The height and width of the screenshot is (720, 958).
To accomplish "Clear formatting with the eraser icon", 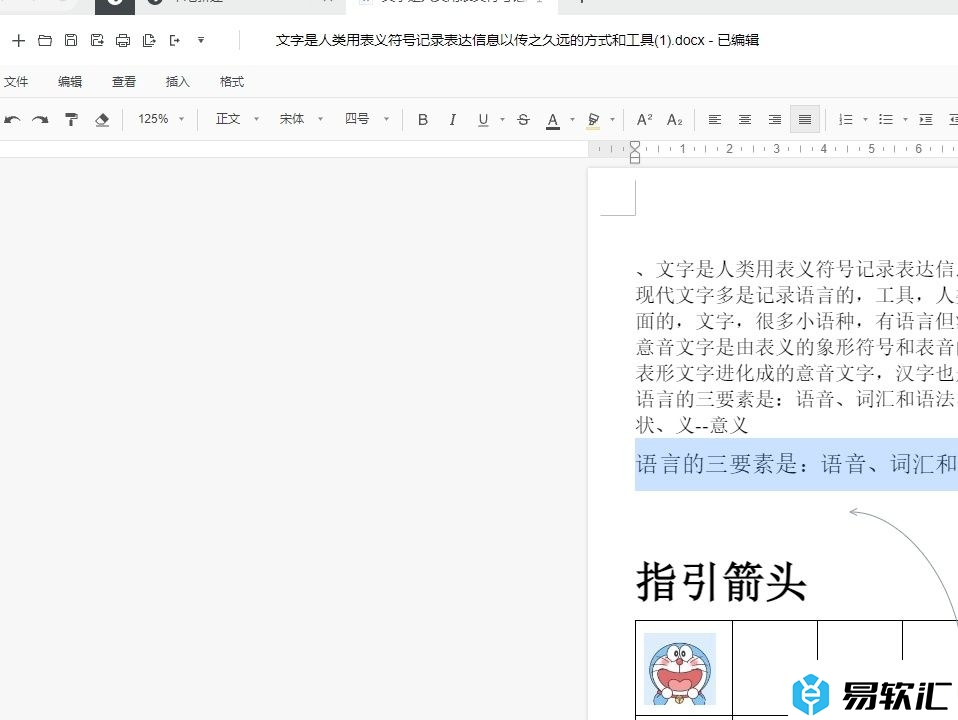I will [x=102, y=120].
